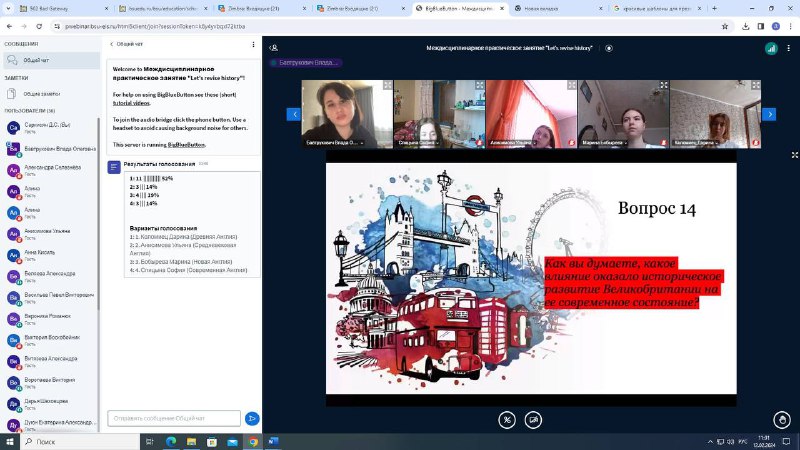Select user Дарья Шкловцова
This screenshot has height=450, width=800.
point(50,404)
